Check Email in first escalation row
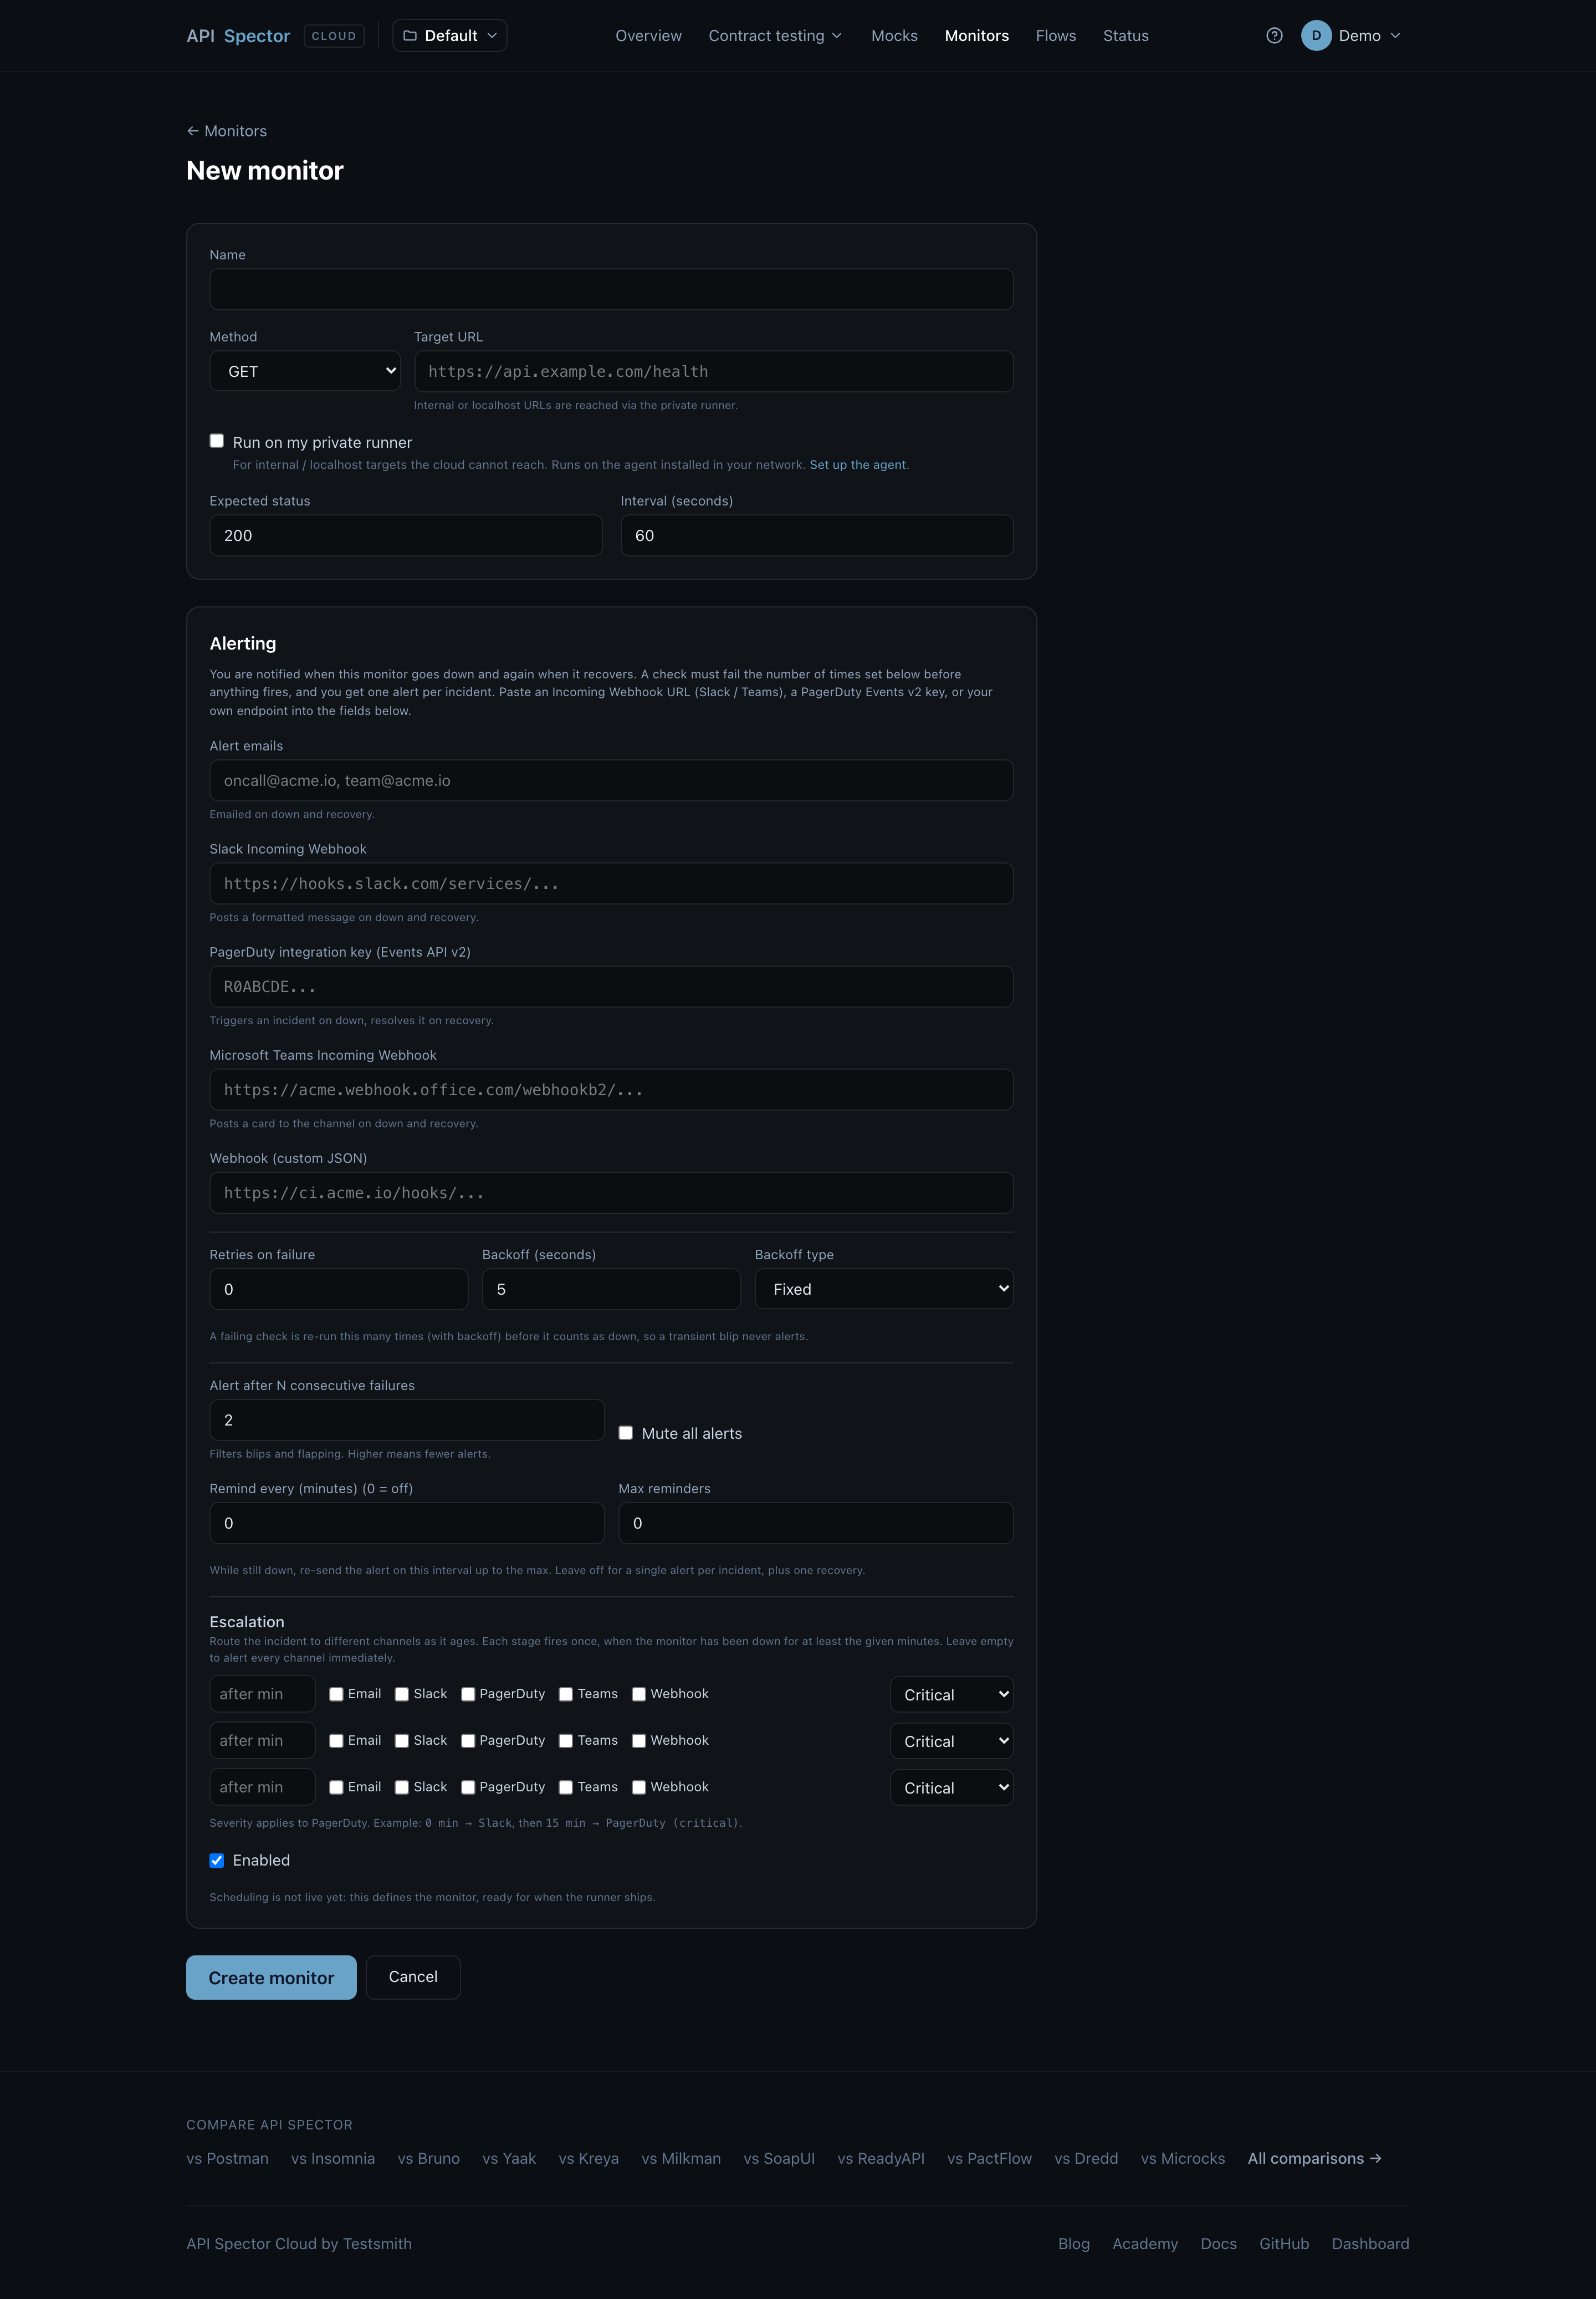Image resolution: width=1596 pixels, height=2299 pixels. point(337,1694)
